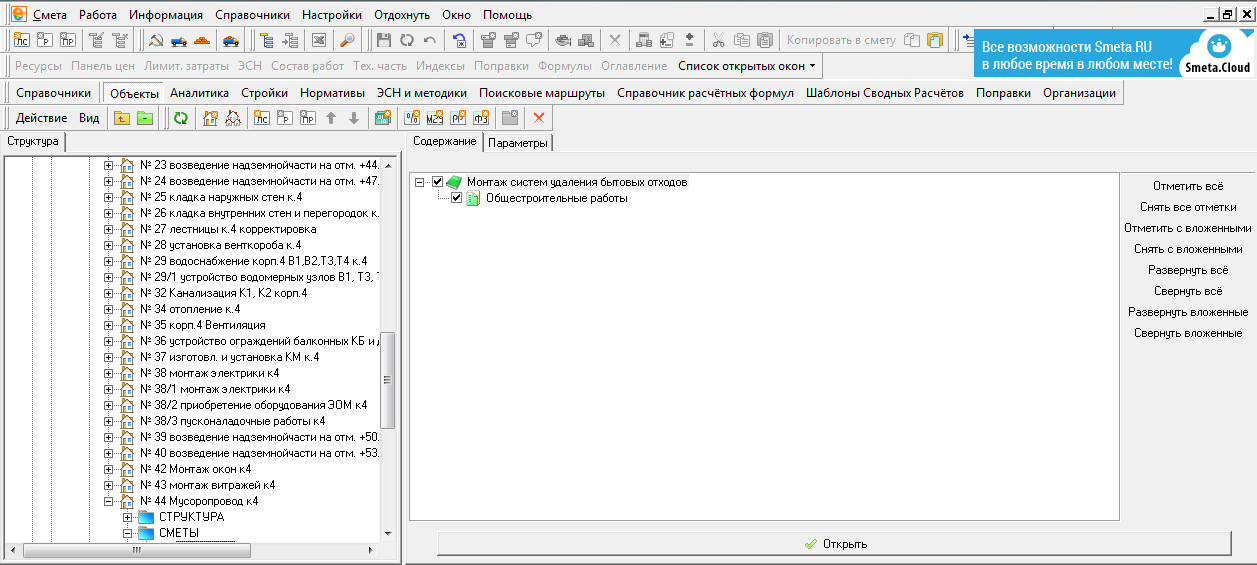Viewport: 1257px width, 565px height.
Task: Open the Организации tab
Action: point(1079,93)
